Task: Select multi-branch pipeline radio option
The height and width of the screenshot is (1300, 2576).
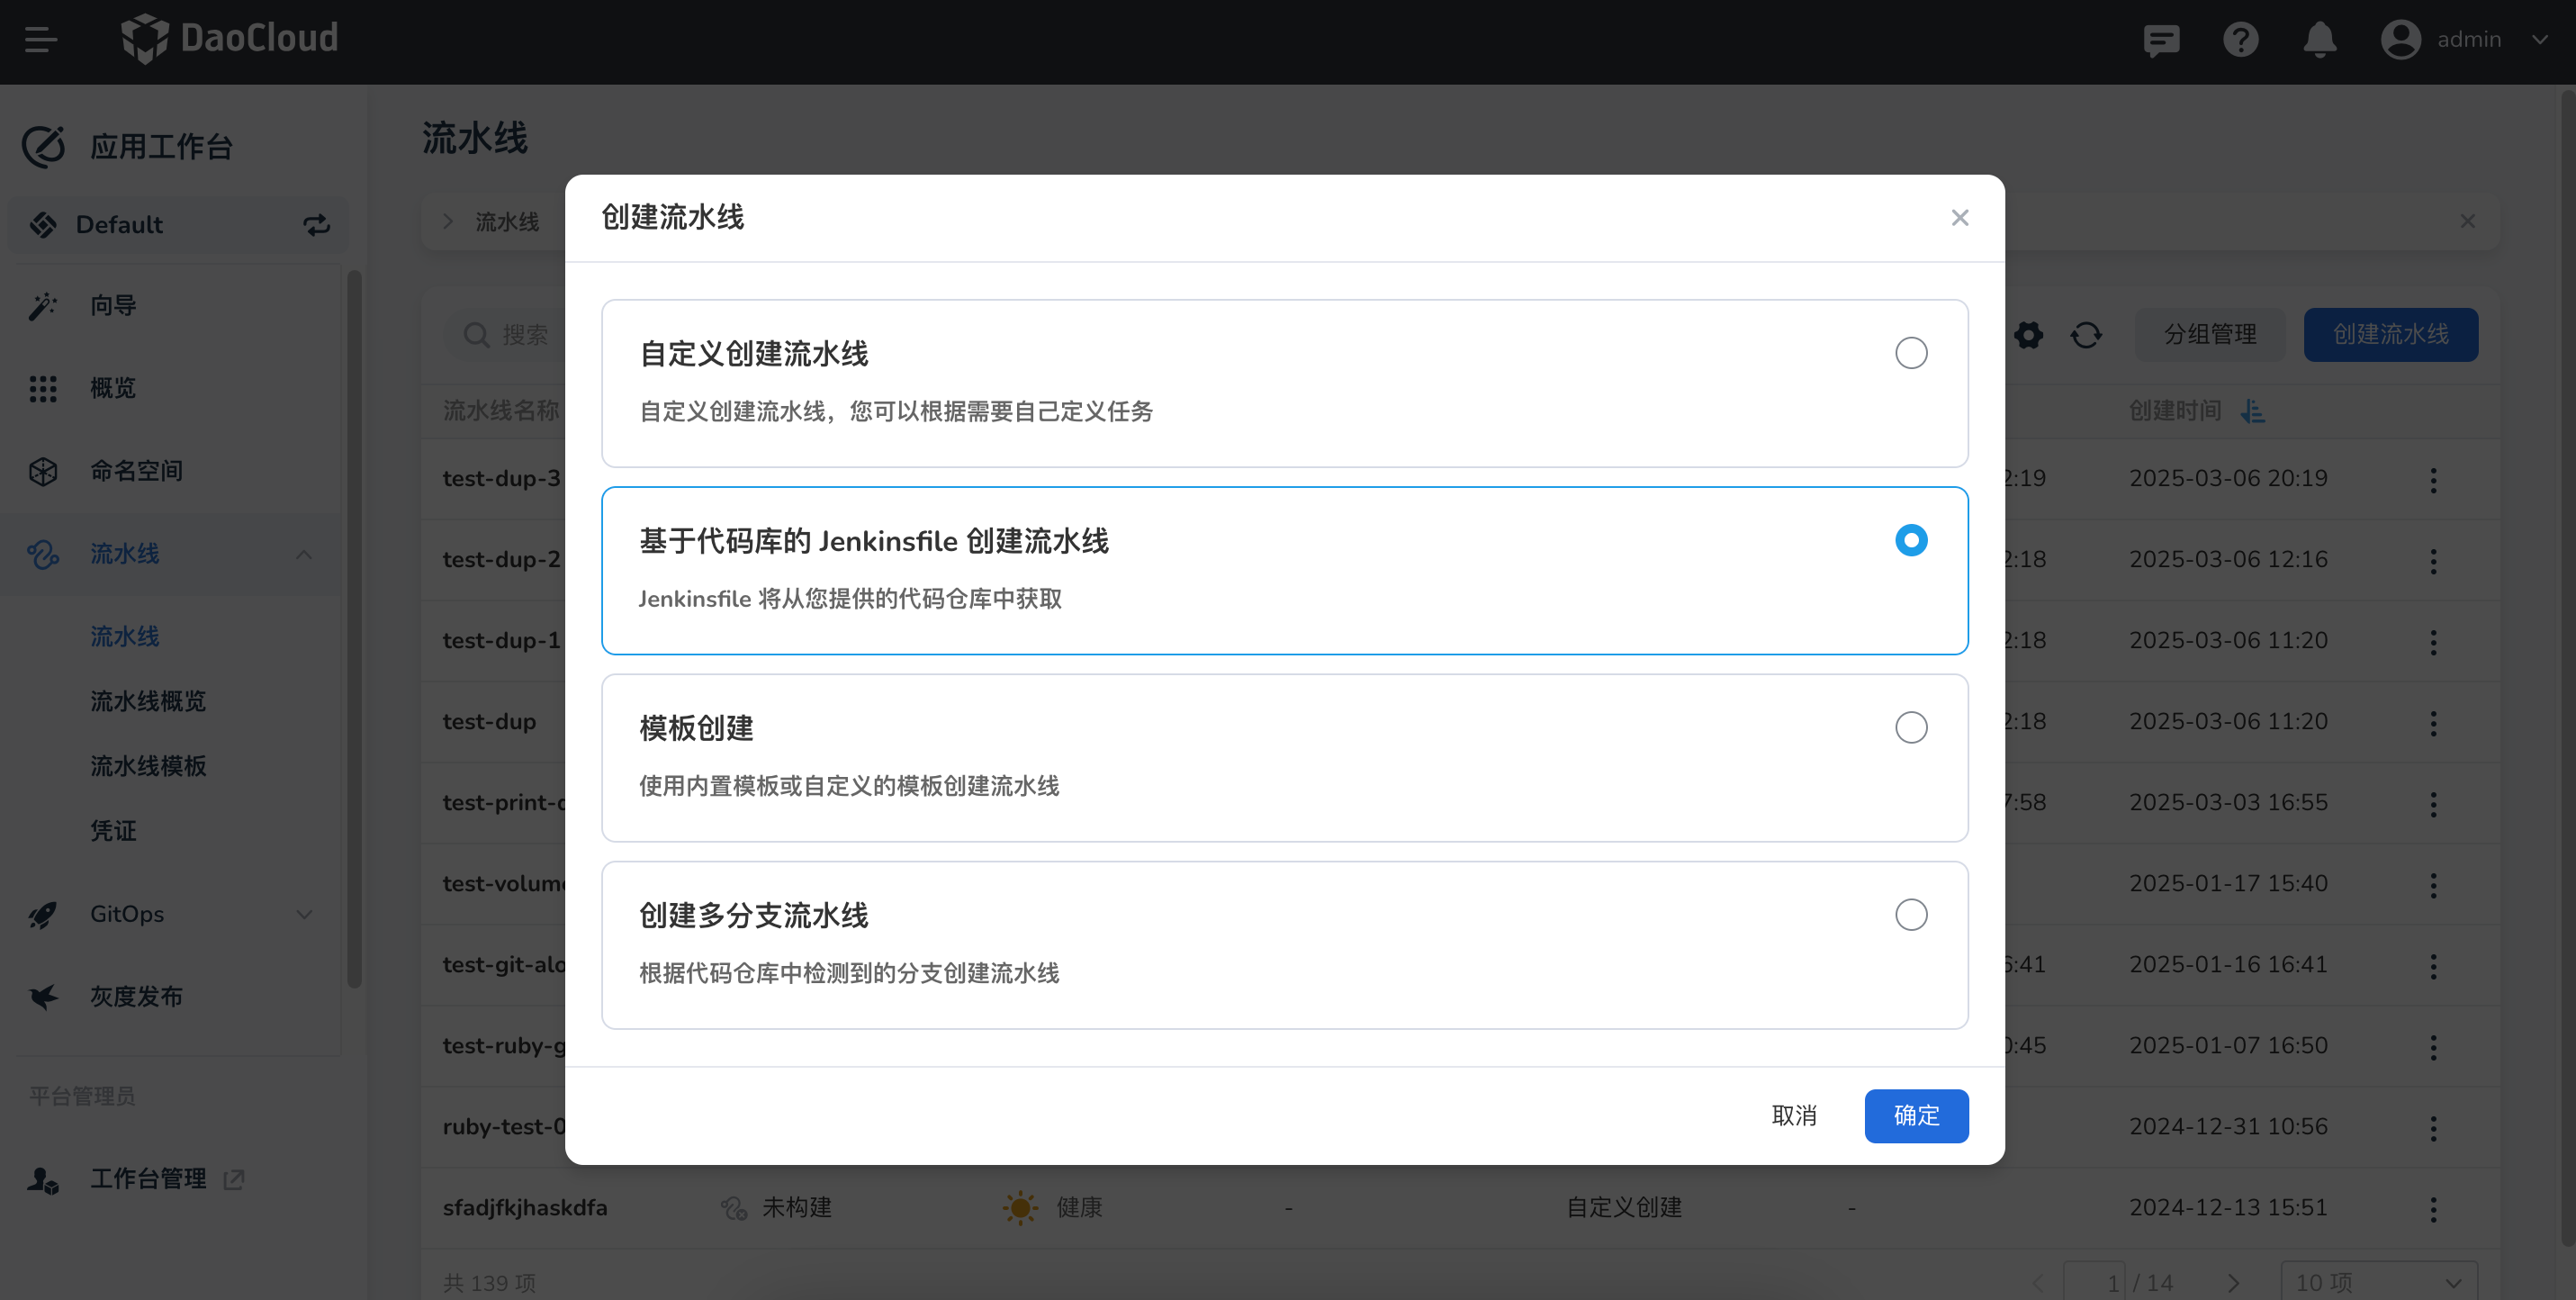Action: pos(1910,914)
